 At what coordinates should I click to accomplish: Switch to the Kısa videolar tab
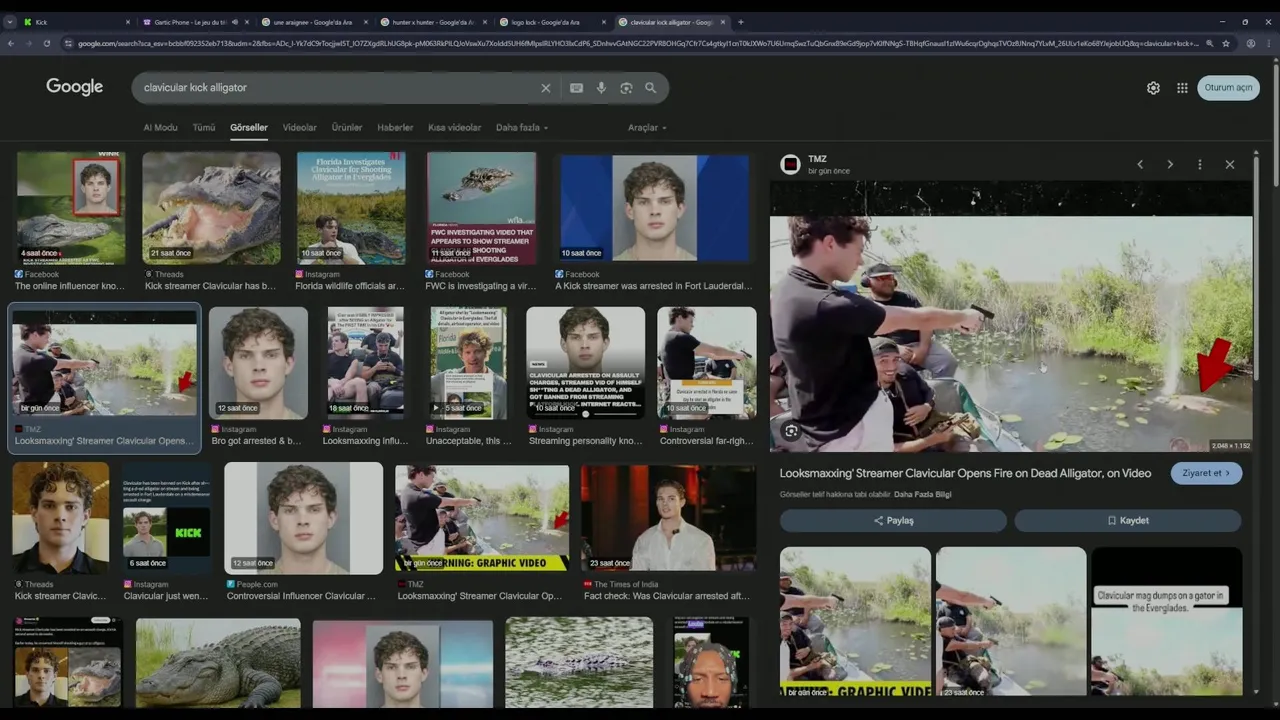pyautogui.click(x=455, y=128)
